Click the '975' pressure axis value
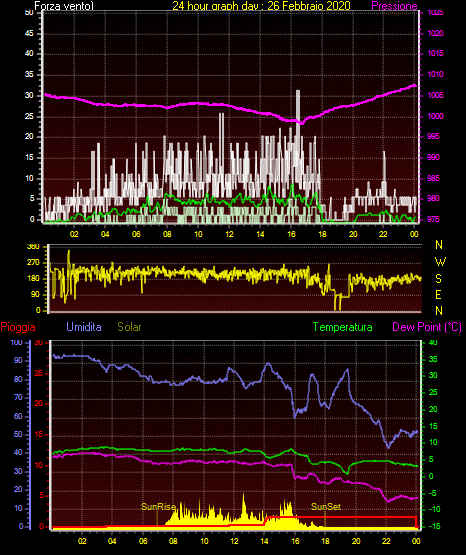 pos(434,219)
